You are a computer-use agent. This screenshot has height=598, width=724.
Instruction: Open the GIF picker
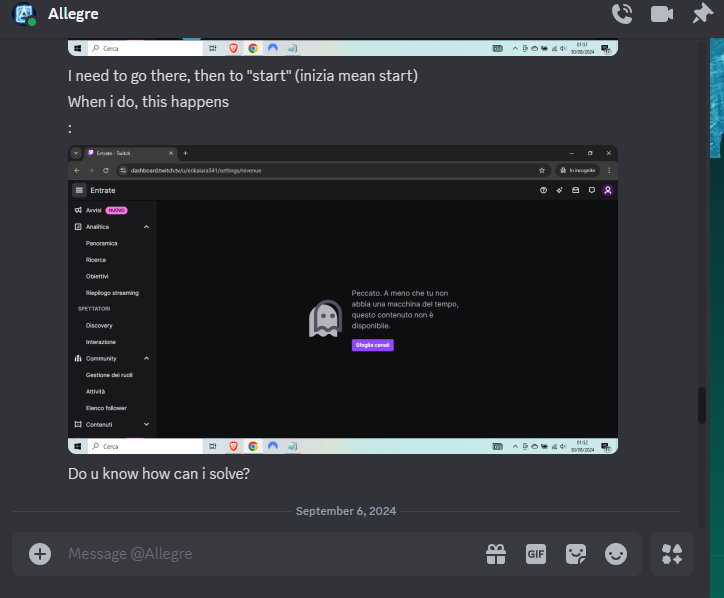(x=536, y=554)
